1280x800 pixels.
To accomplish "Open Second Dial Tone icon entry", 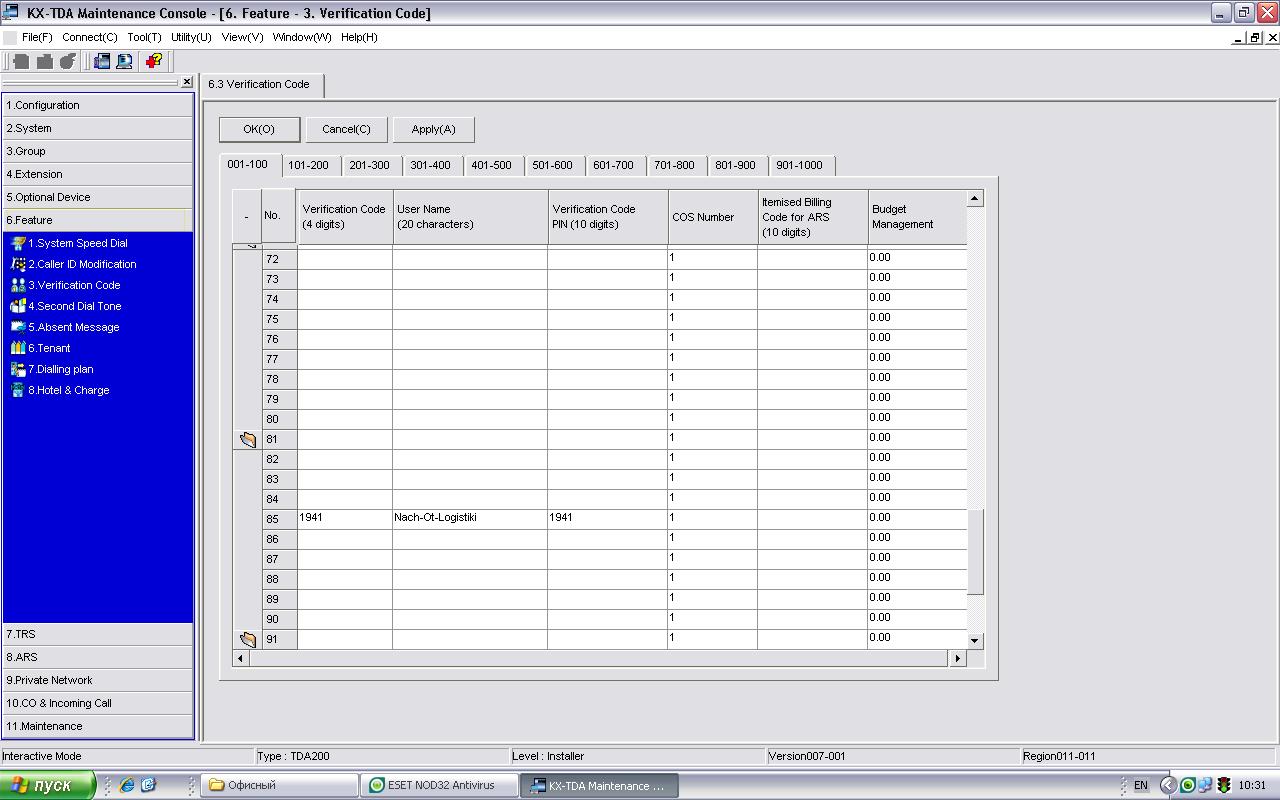I will click(18, 306).
